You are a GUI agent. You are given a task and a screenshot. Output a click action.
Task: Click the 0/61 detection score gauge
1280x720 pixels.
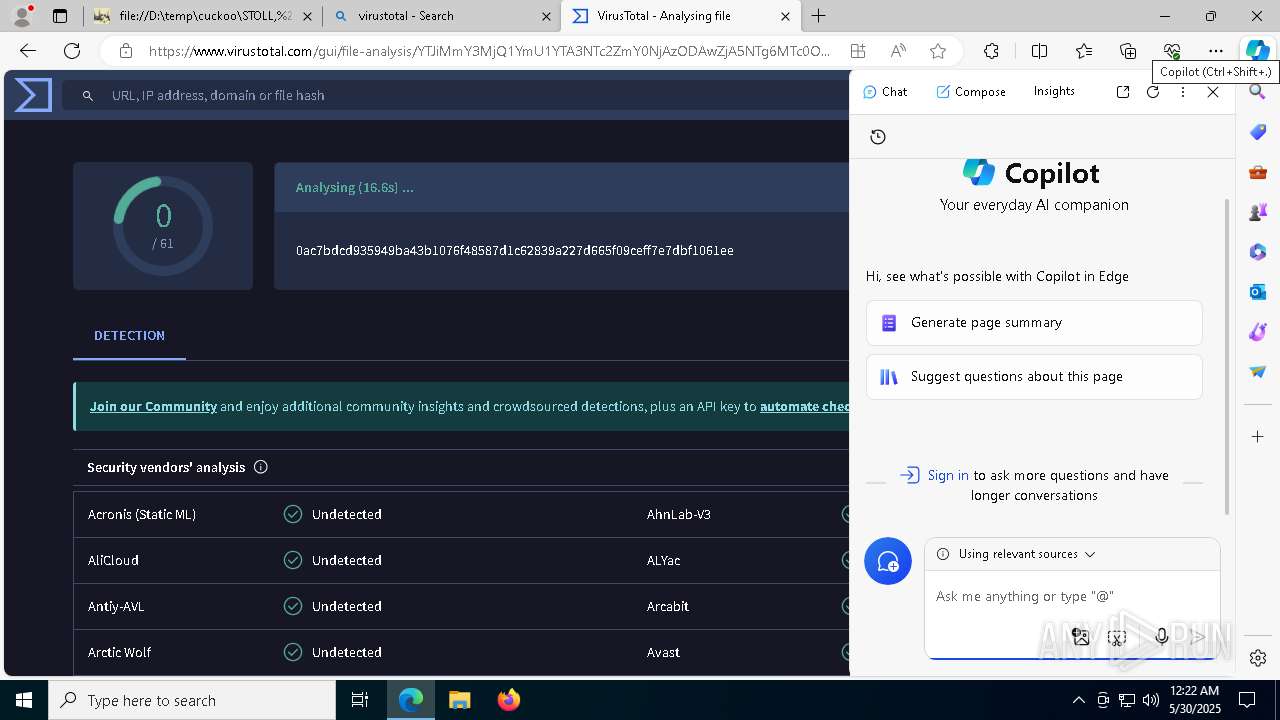163,227
